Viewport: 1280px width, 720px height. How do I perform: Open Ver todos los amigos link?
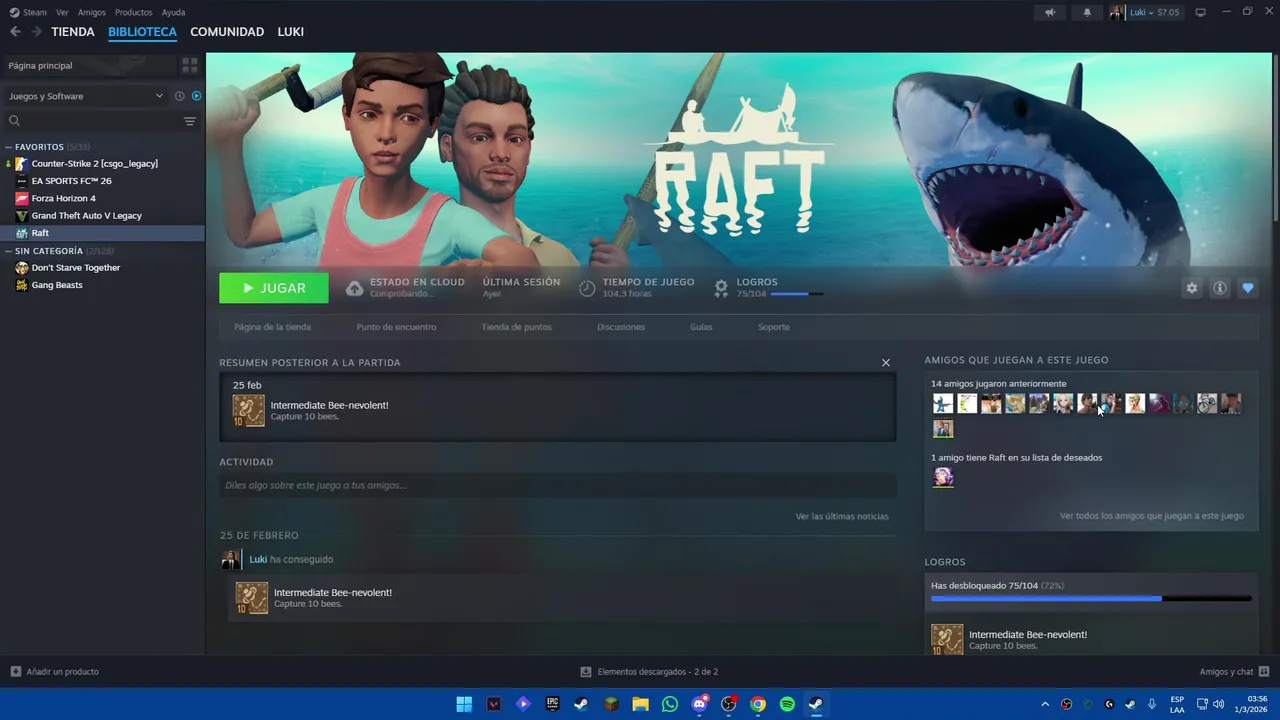1152,516
